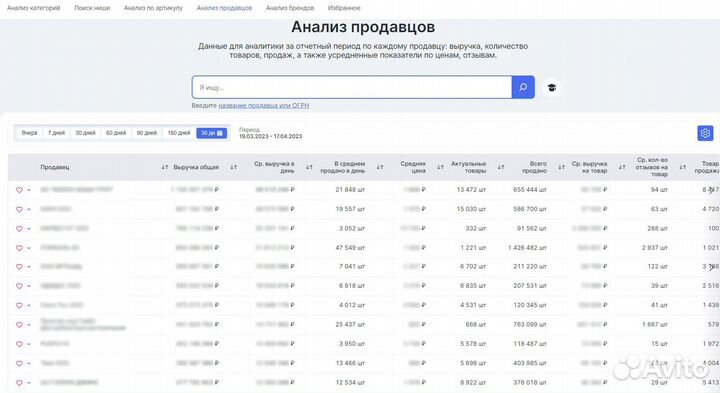This screenshot has height=393, width=720.
Task: Sort by the Продавец column arrows
Action: pyautogui.click(x=165, y=167)
